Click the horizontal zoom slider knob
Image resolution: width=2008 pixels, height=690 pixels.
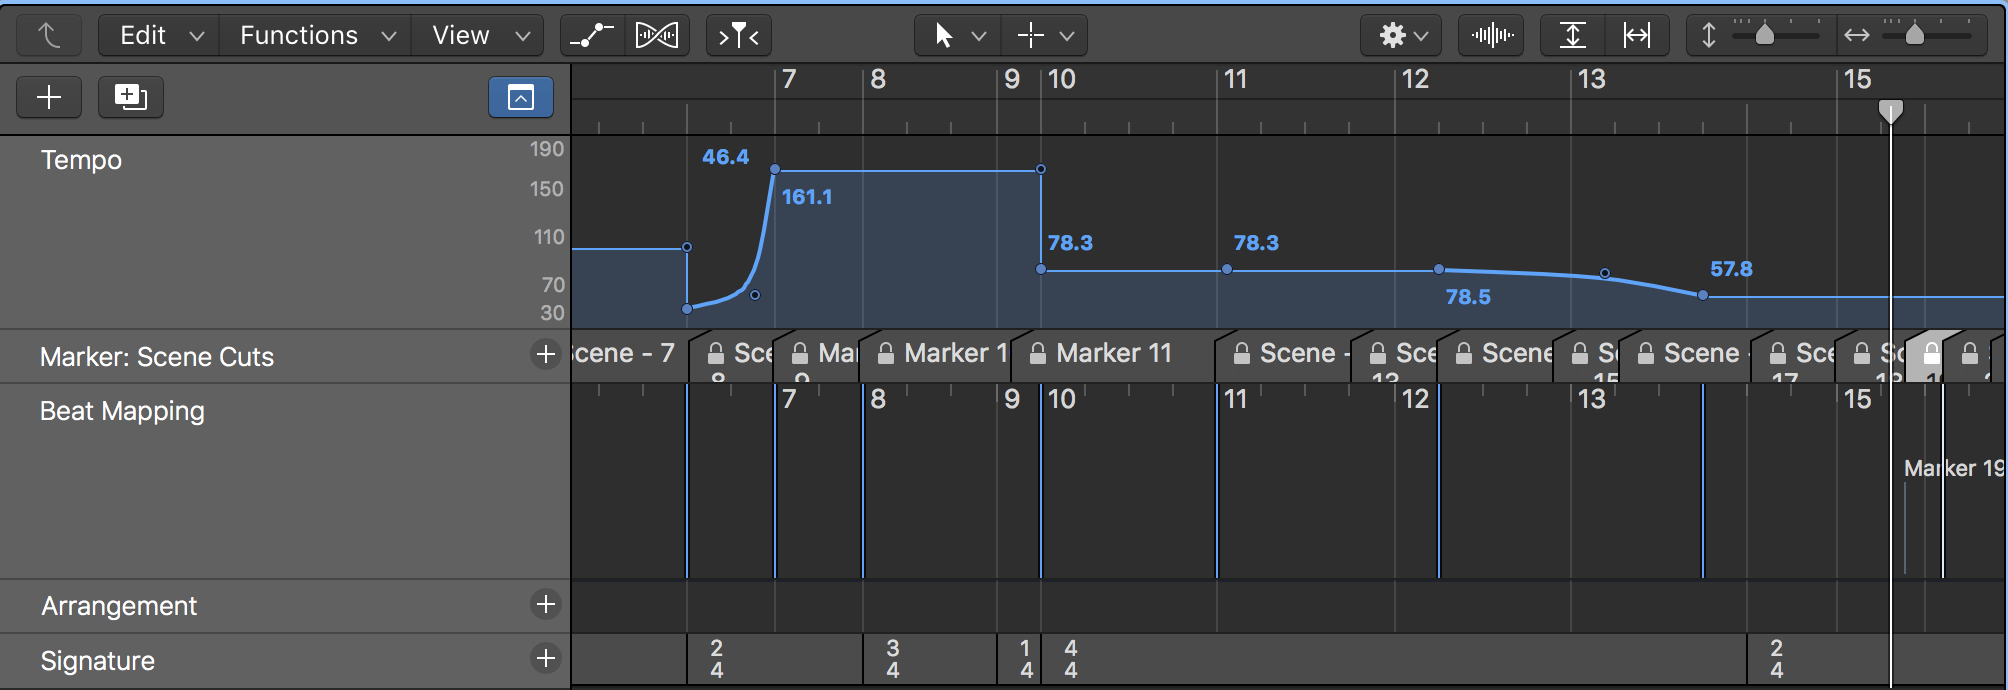(1915, 35)
